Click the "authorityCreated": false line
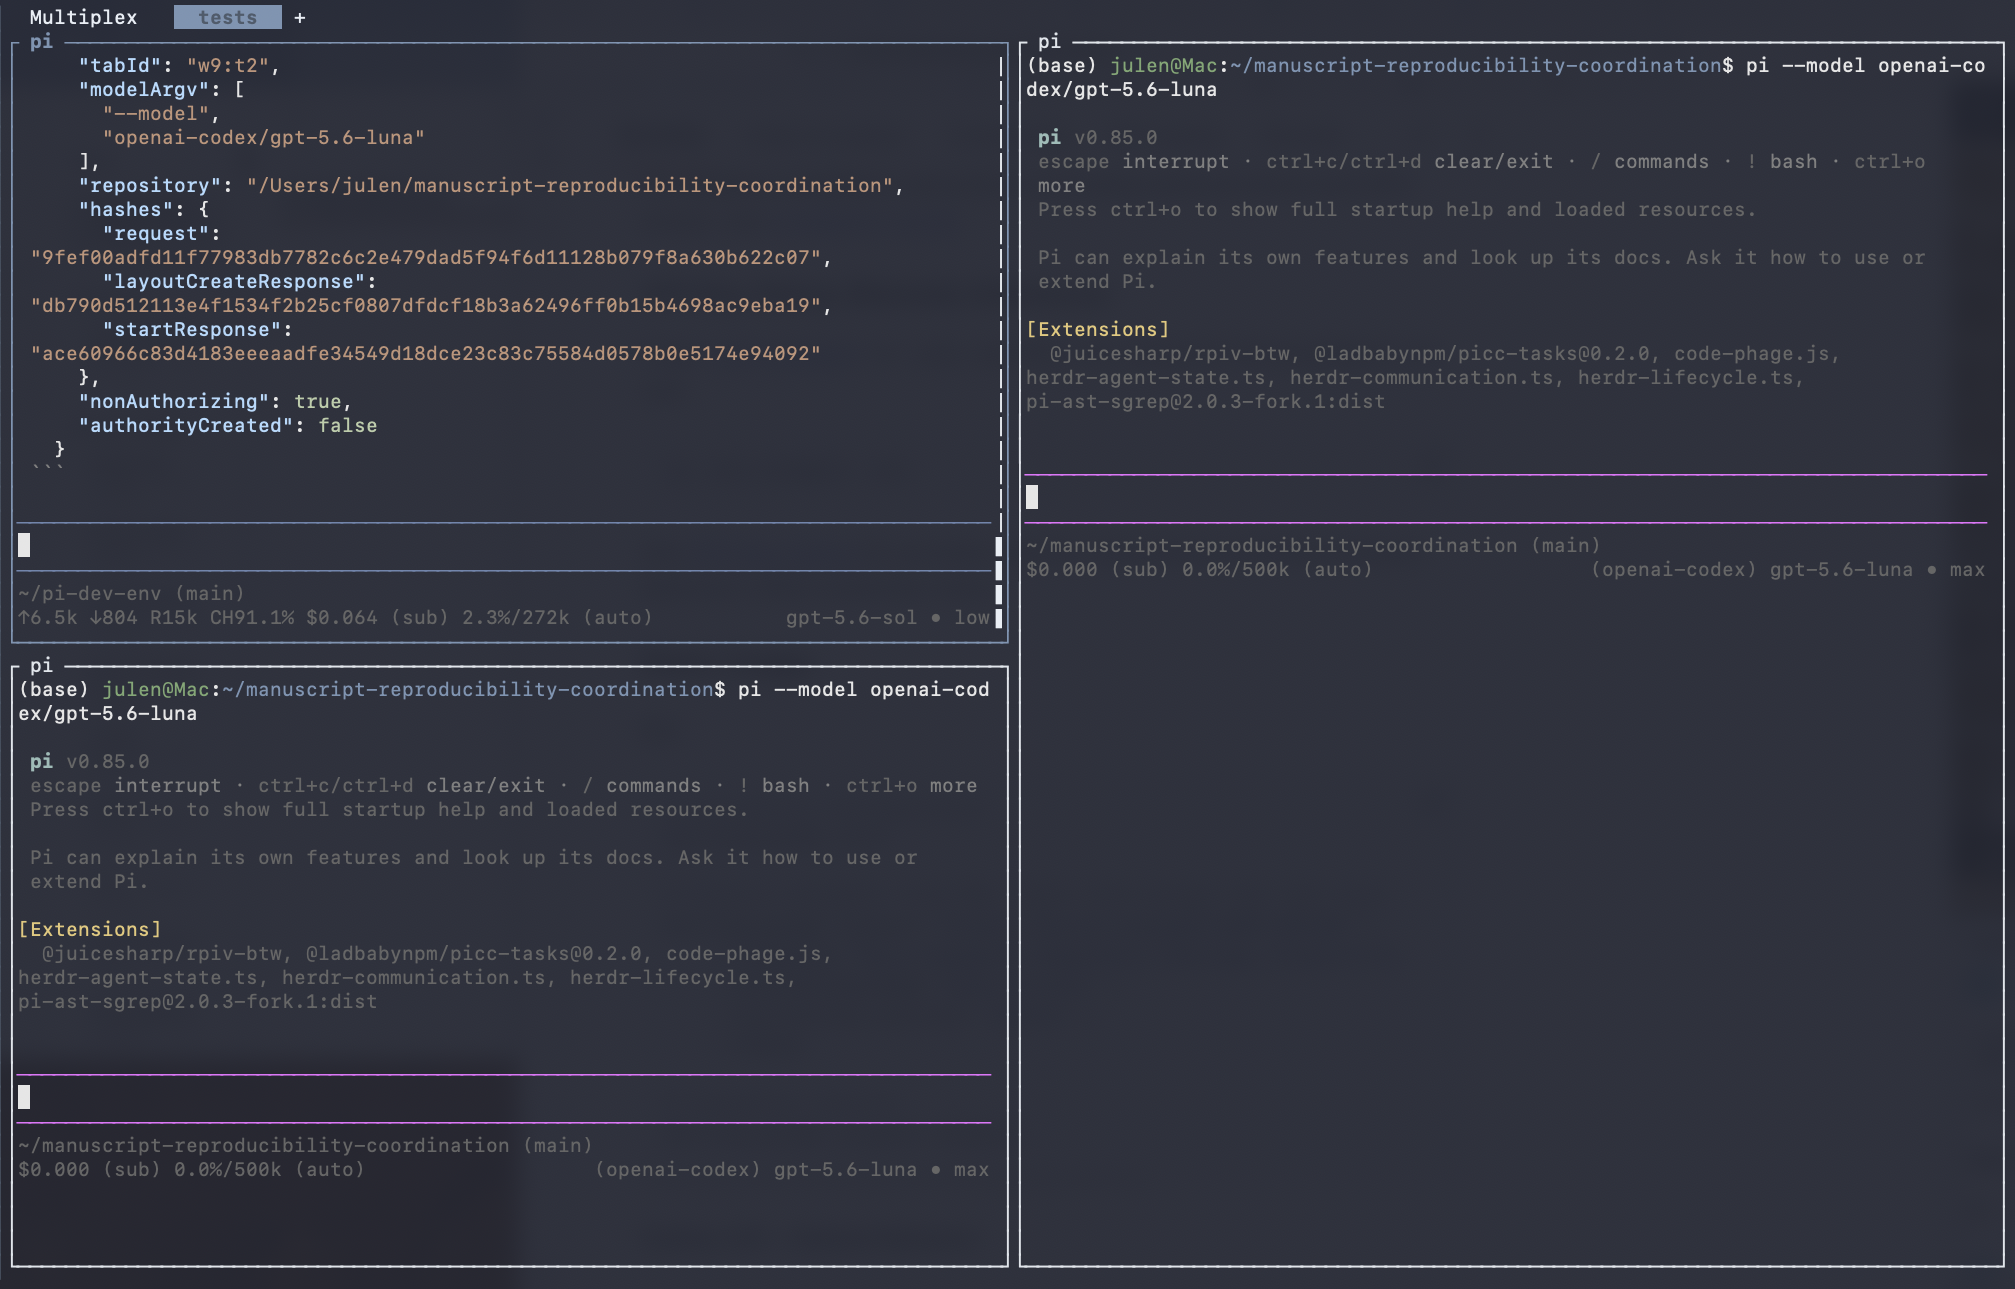The height and width of the screenshot is (1289, 2015). 227,425
